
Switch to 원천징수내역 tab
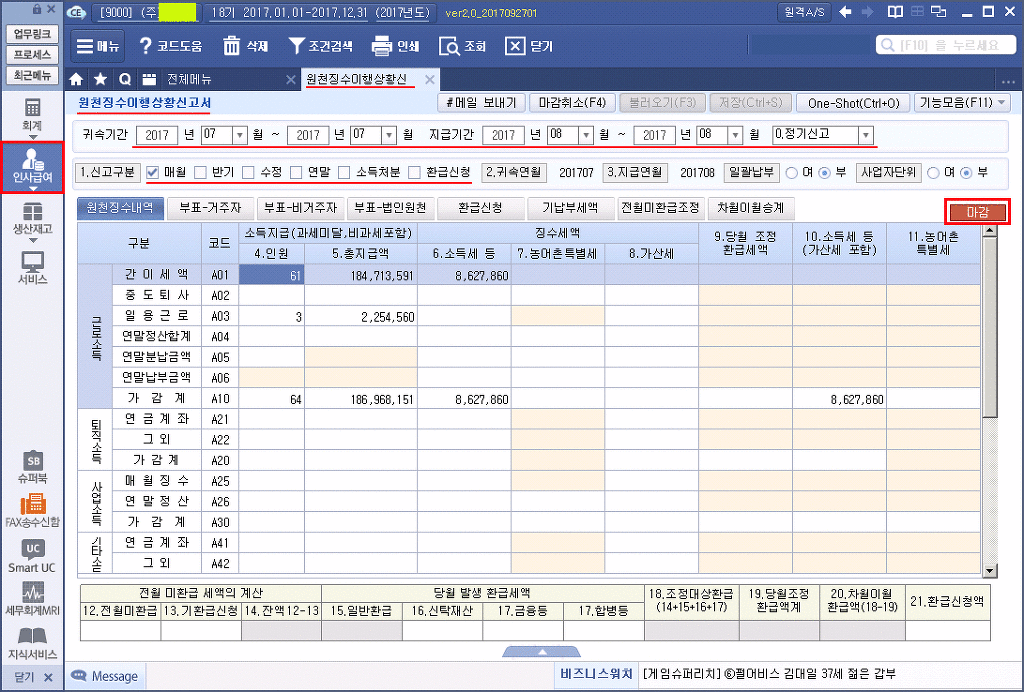click(x=119, y=208)
